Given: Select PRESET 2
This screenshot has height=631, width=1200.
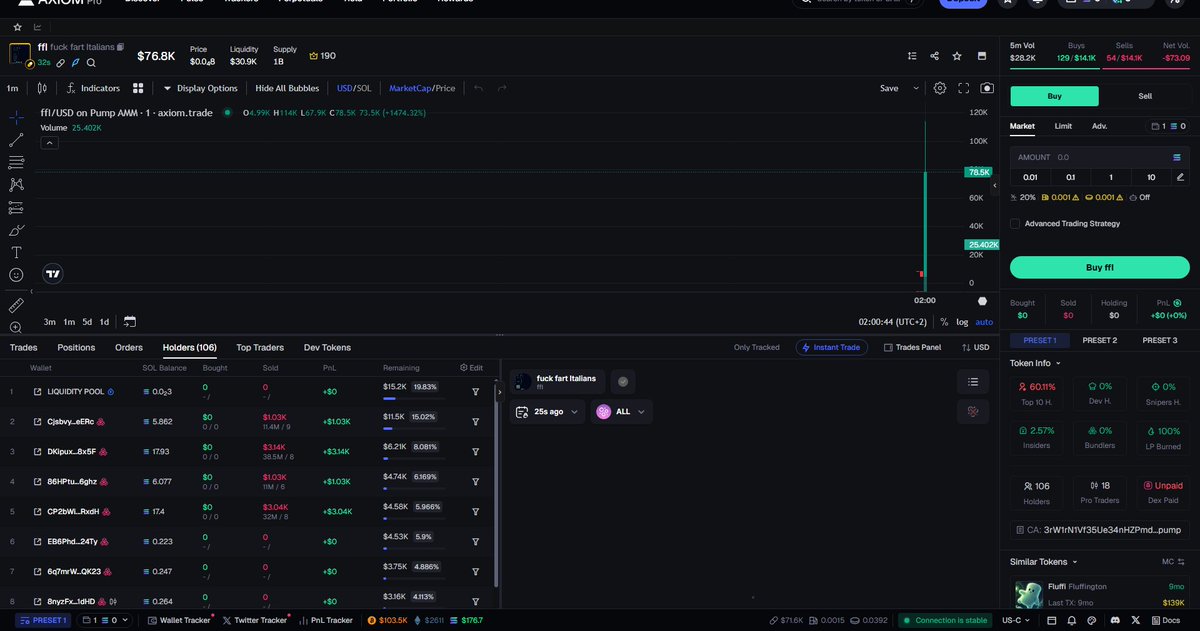Looking at the screenshot, I should coord(1099,340).
